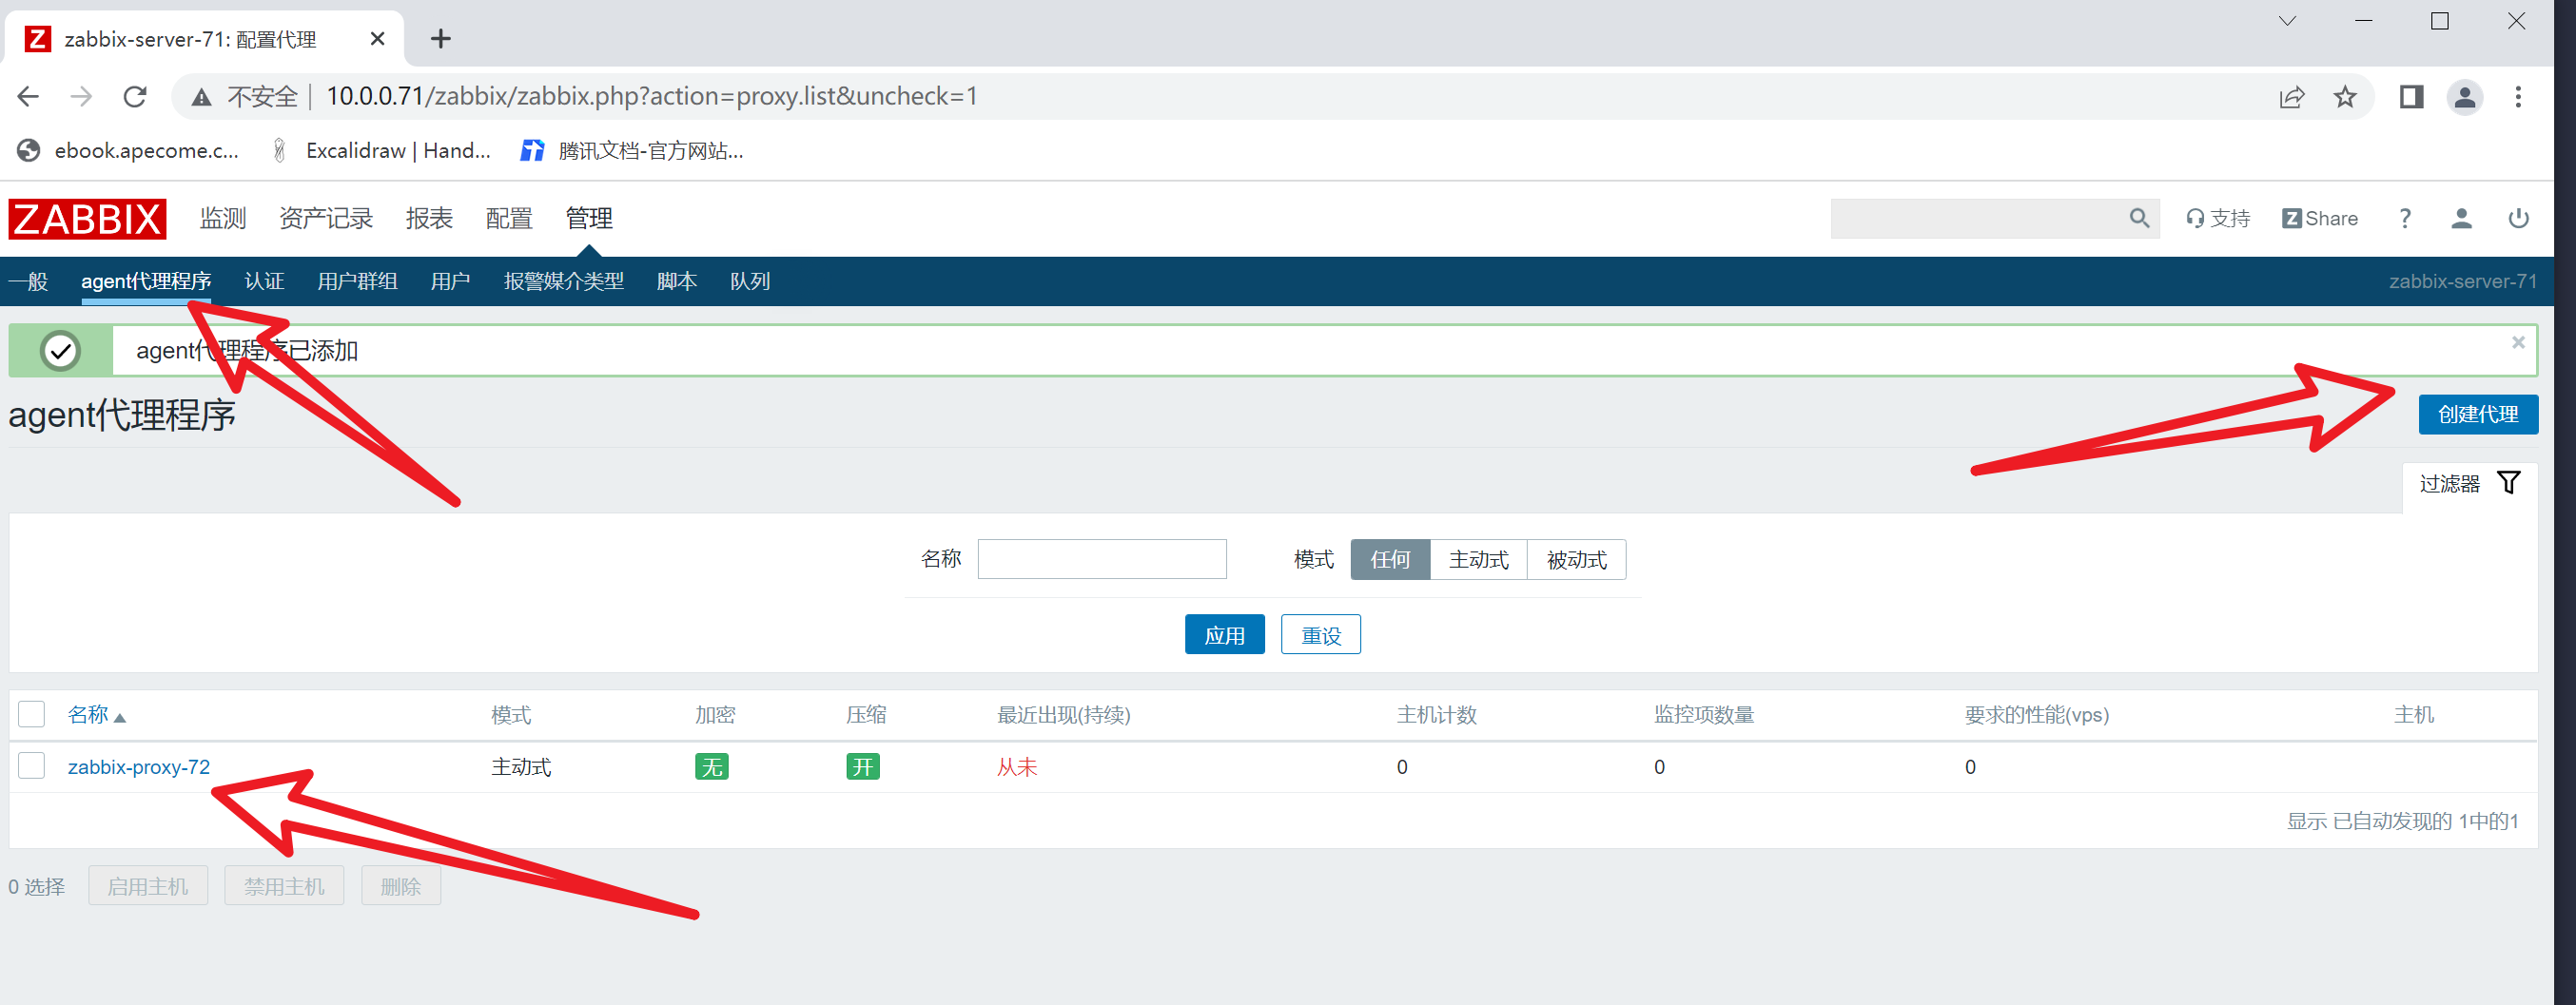Close the zabbix-server-71 browser tab
The width and height of the screenshot is (2576, 1005).
click(x=377, y=39)
